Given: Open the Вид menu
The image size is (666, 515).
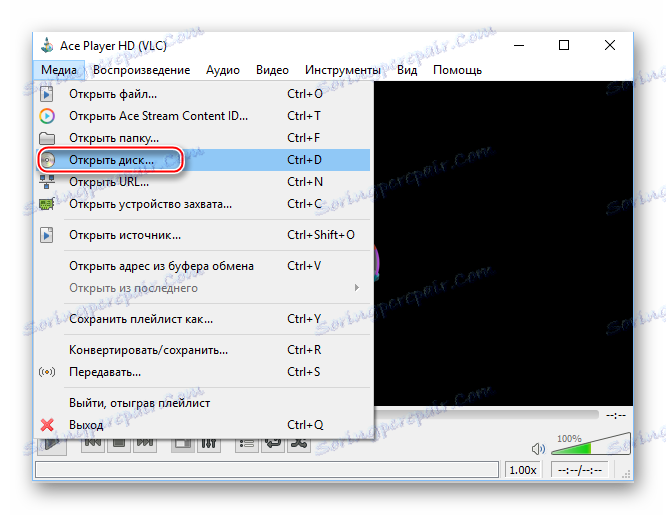Looking at the screenshot, I should coord(407,70).
